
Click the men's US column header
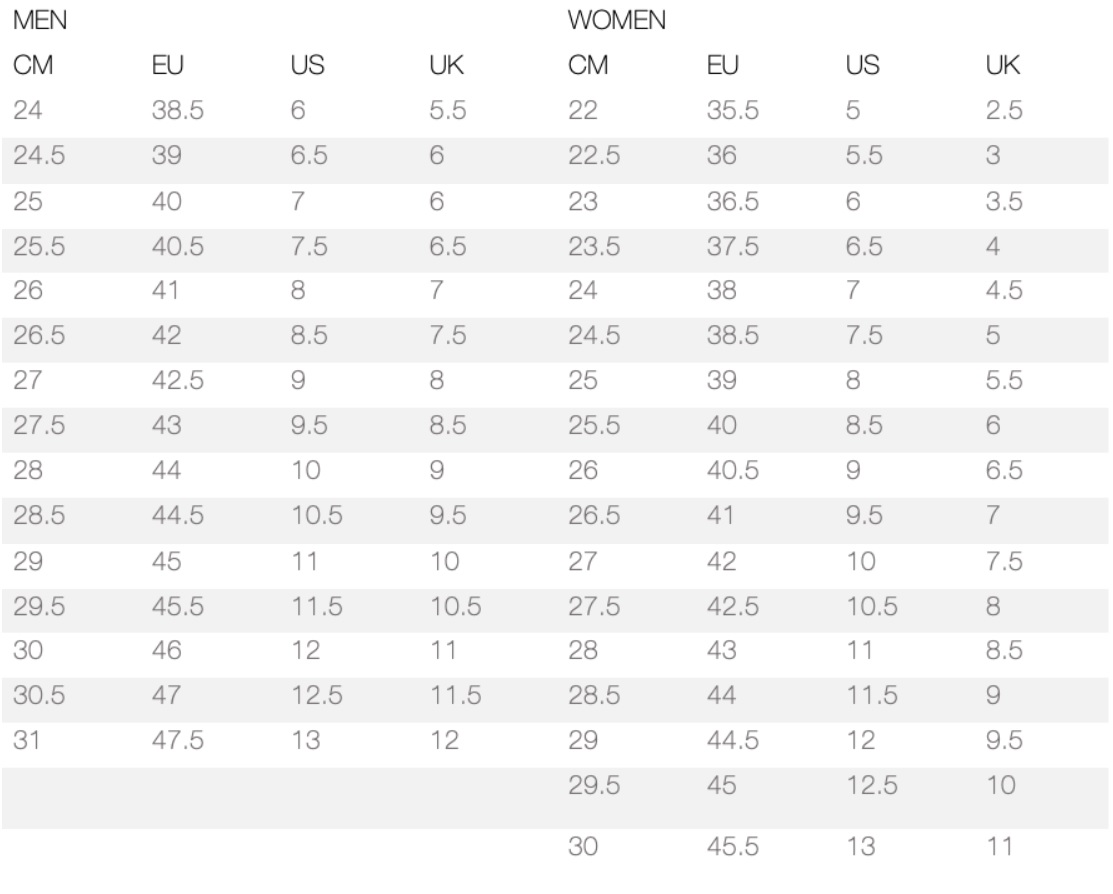click(307, 65)
